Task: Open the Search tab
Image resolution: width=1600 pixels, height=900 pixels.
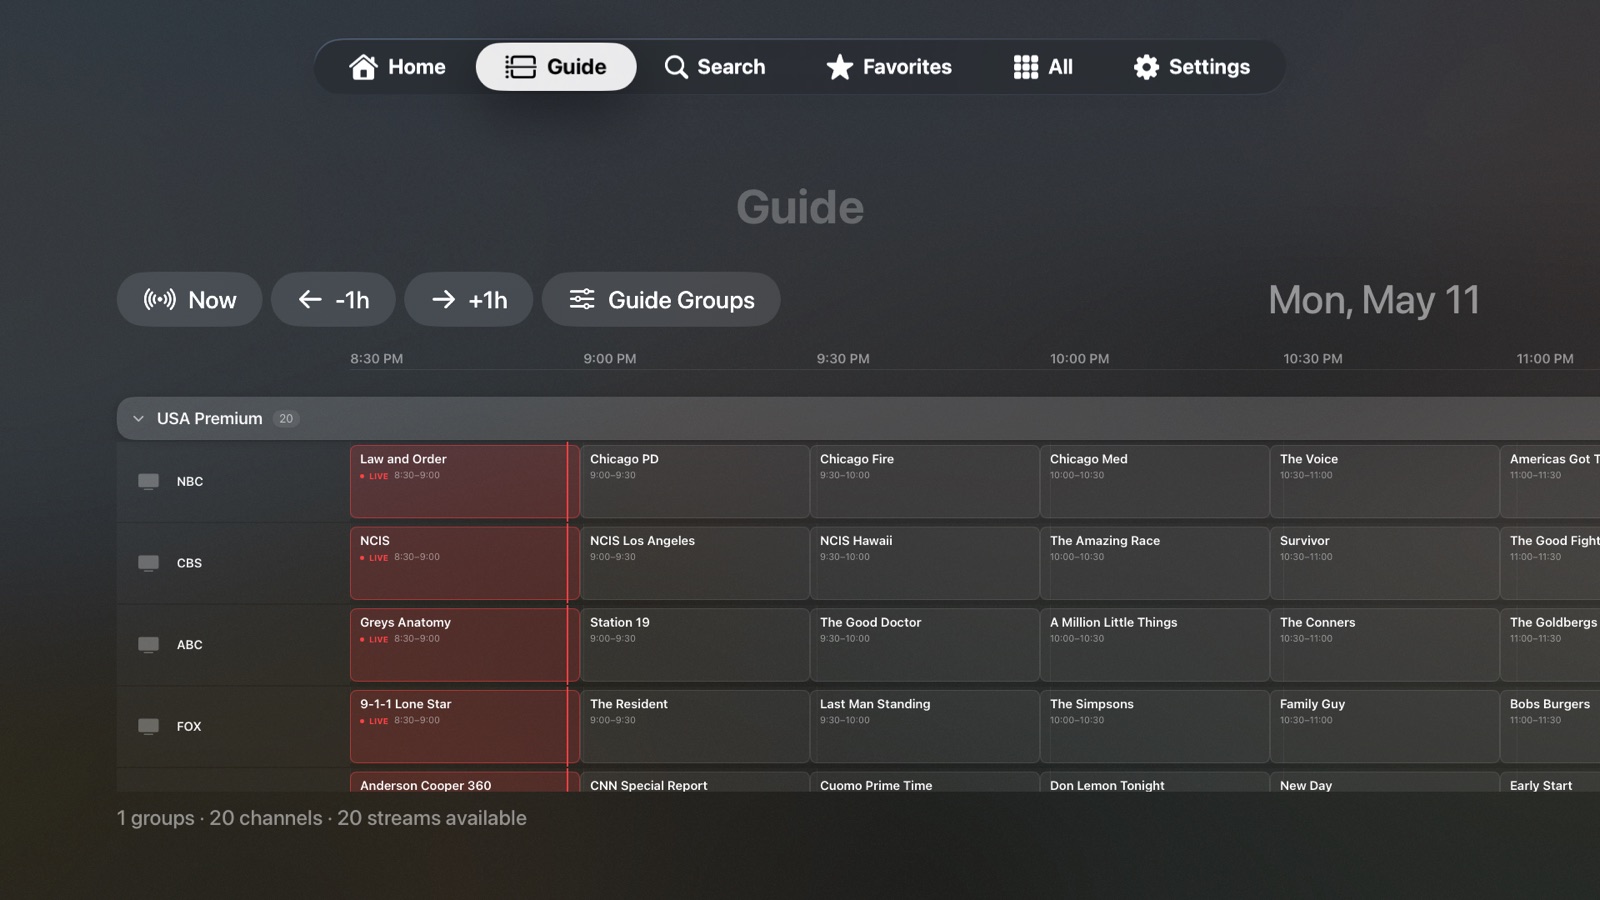Action: coord(715,67)
